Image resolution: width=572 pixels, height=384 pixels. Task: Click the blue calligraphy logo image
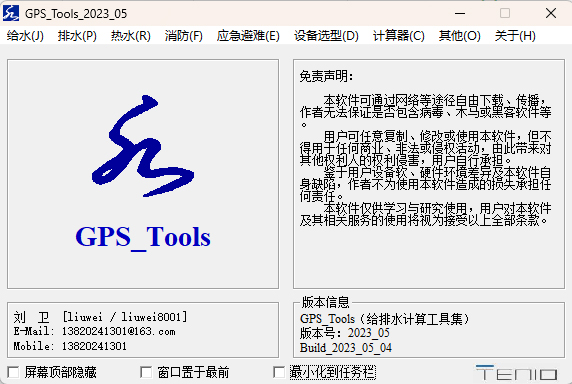tap(143, 146)
